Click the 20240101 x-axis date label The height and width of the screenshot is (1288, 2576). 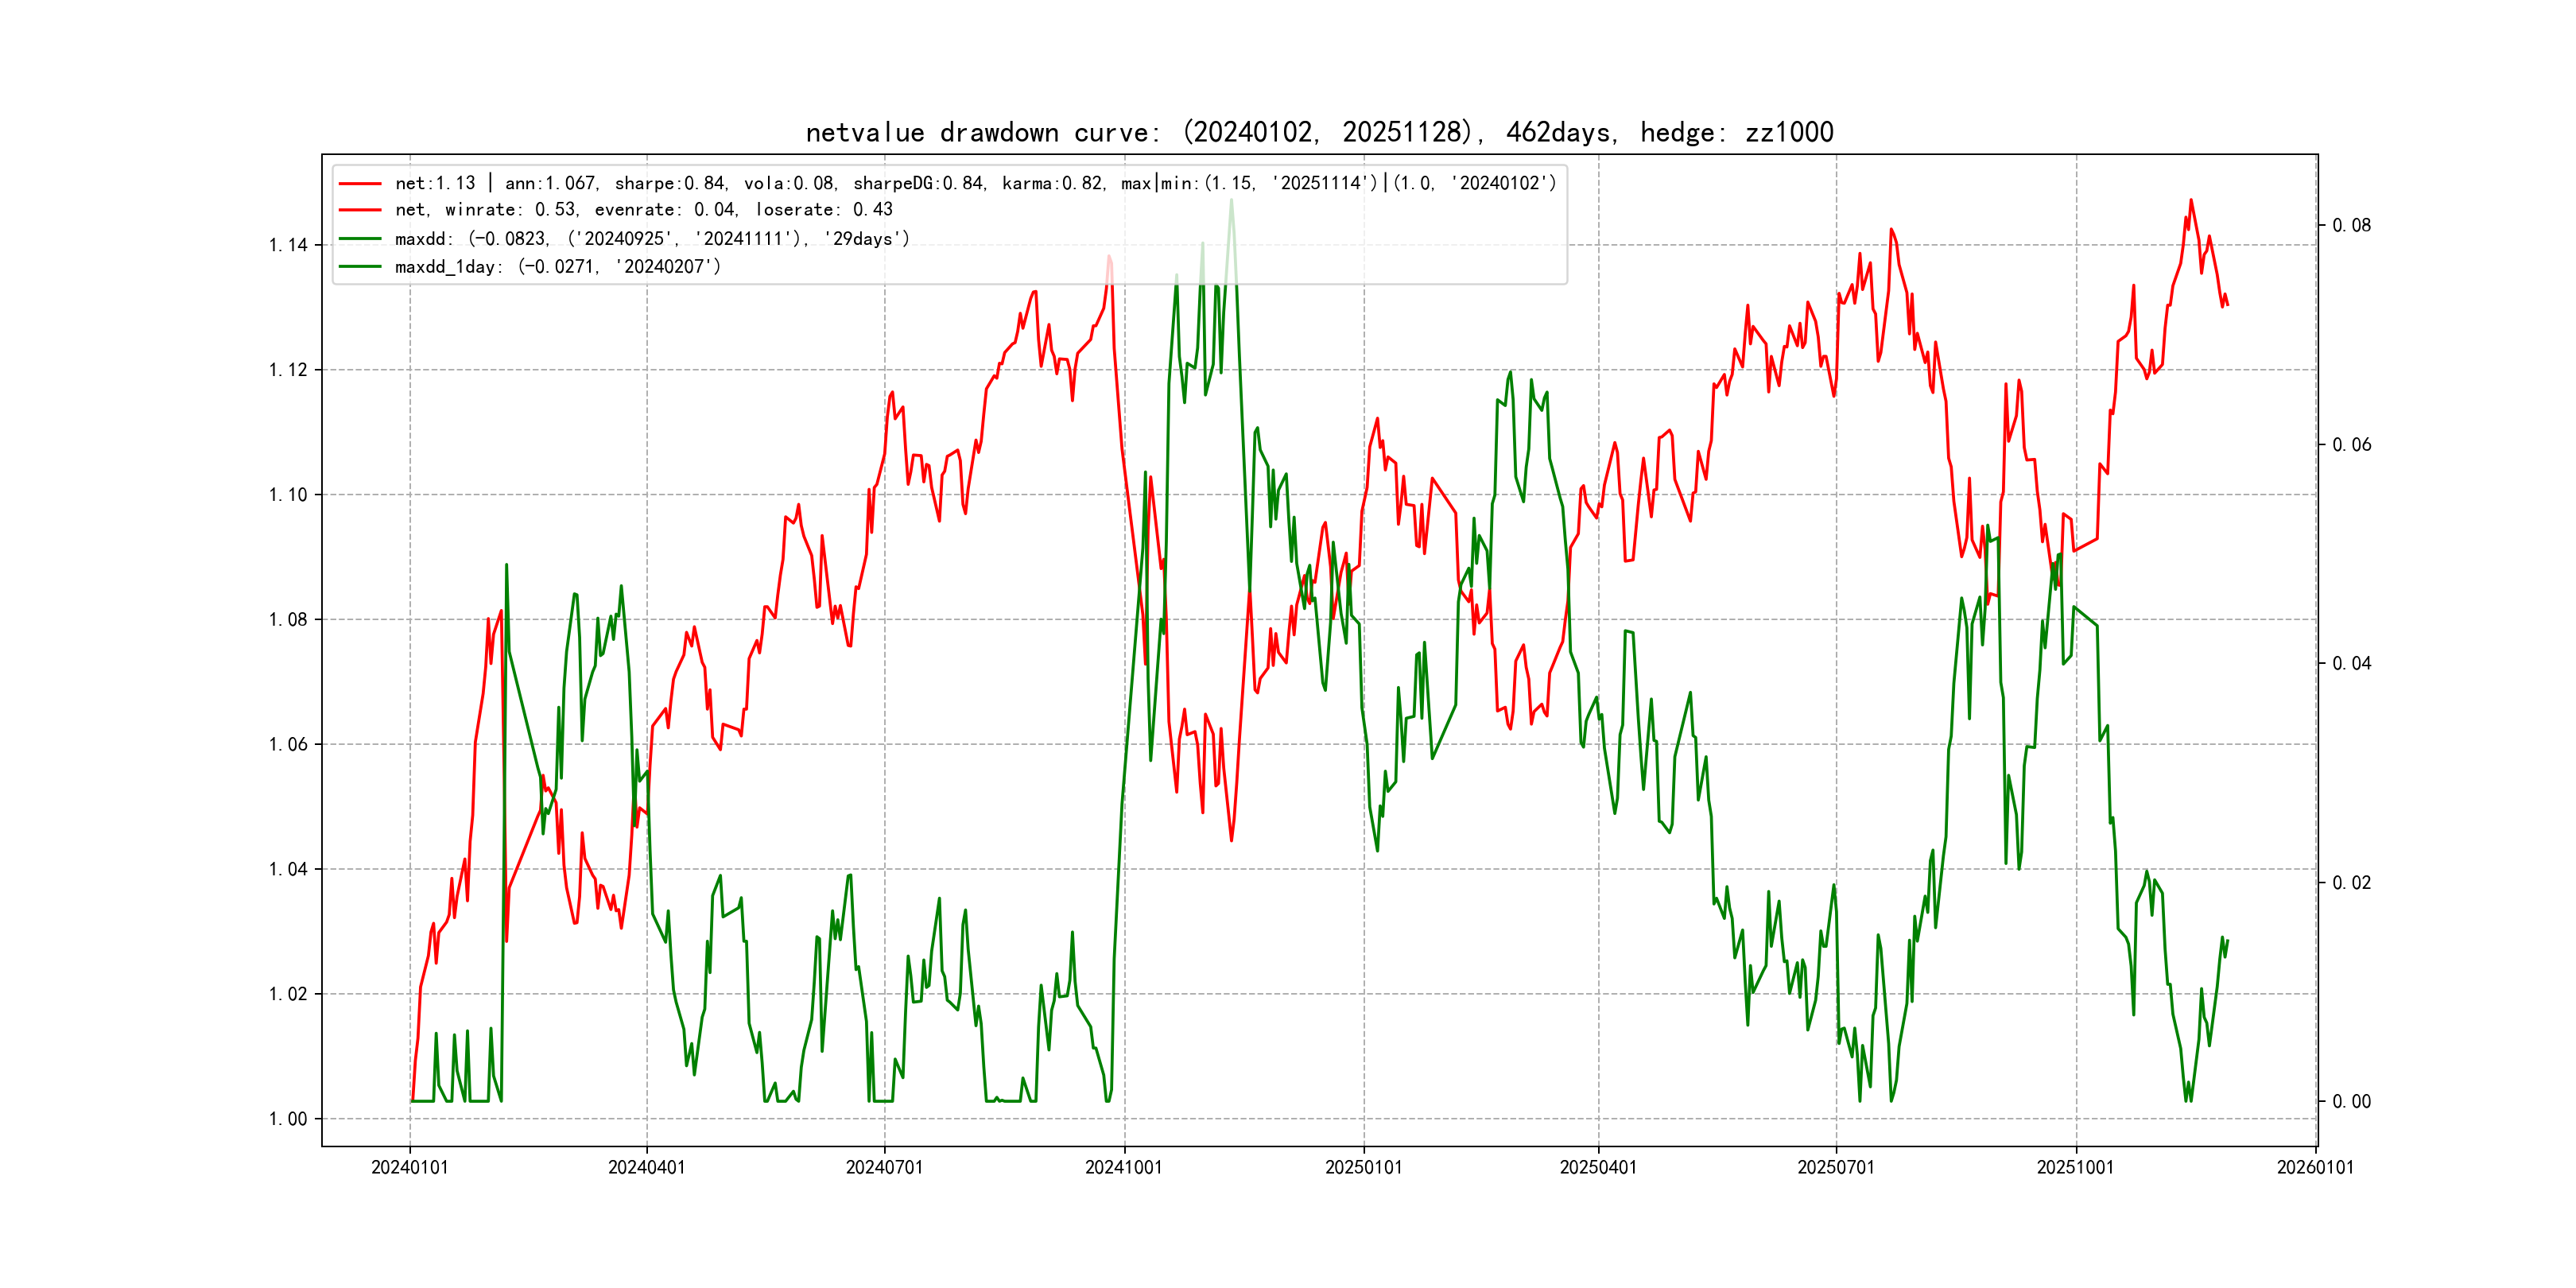pos(409,1168)
